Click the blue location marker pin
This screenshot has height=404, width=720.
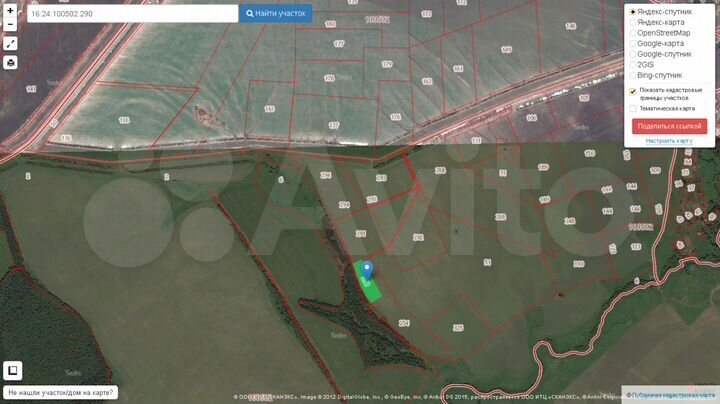(x=367, y=269)
